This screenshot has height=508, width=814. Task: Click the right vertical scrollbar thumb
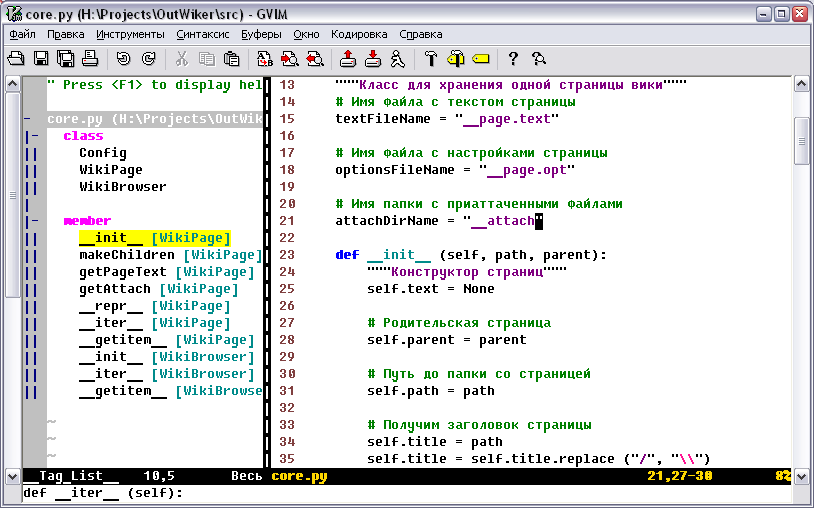point(802,140)
